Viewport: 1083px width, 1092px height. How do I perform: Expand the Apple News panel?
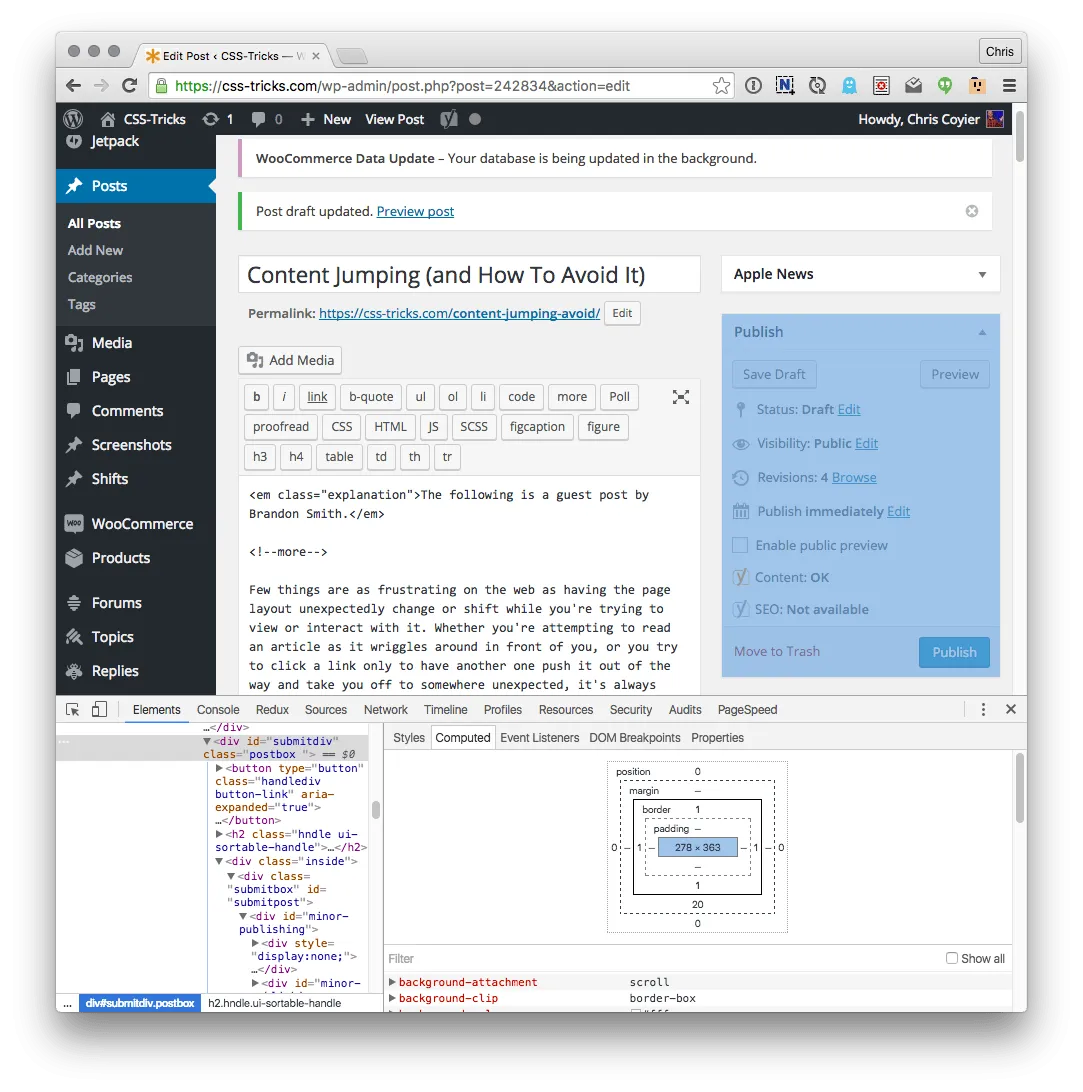click(982, 274)
